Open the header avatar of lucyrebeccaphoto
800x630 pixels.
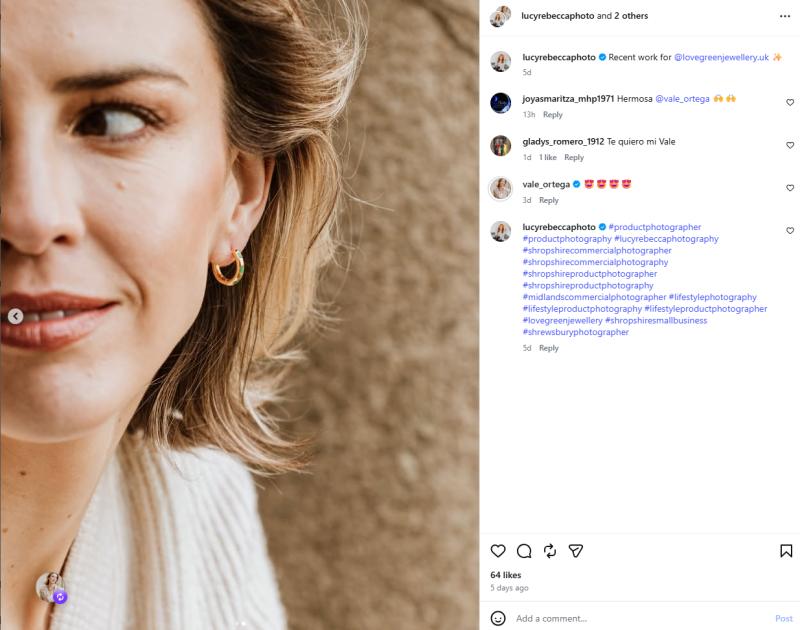pos(499,17)
